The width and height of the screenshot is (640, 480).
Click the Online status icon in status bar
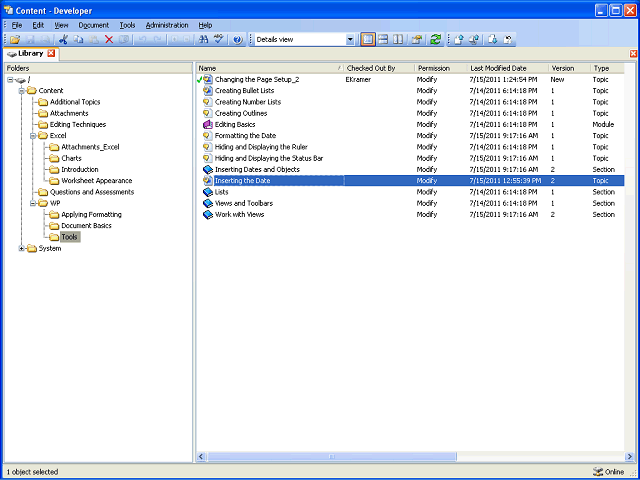[598, 471]
